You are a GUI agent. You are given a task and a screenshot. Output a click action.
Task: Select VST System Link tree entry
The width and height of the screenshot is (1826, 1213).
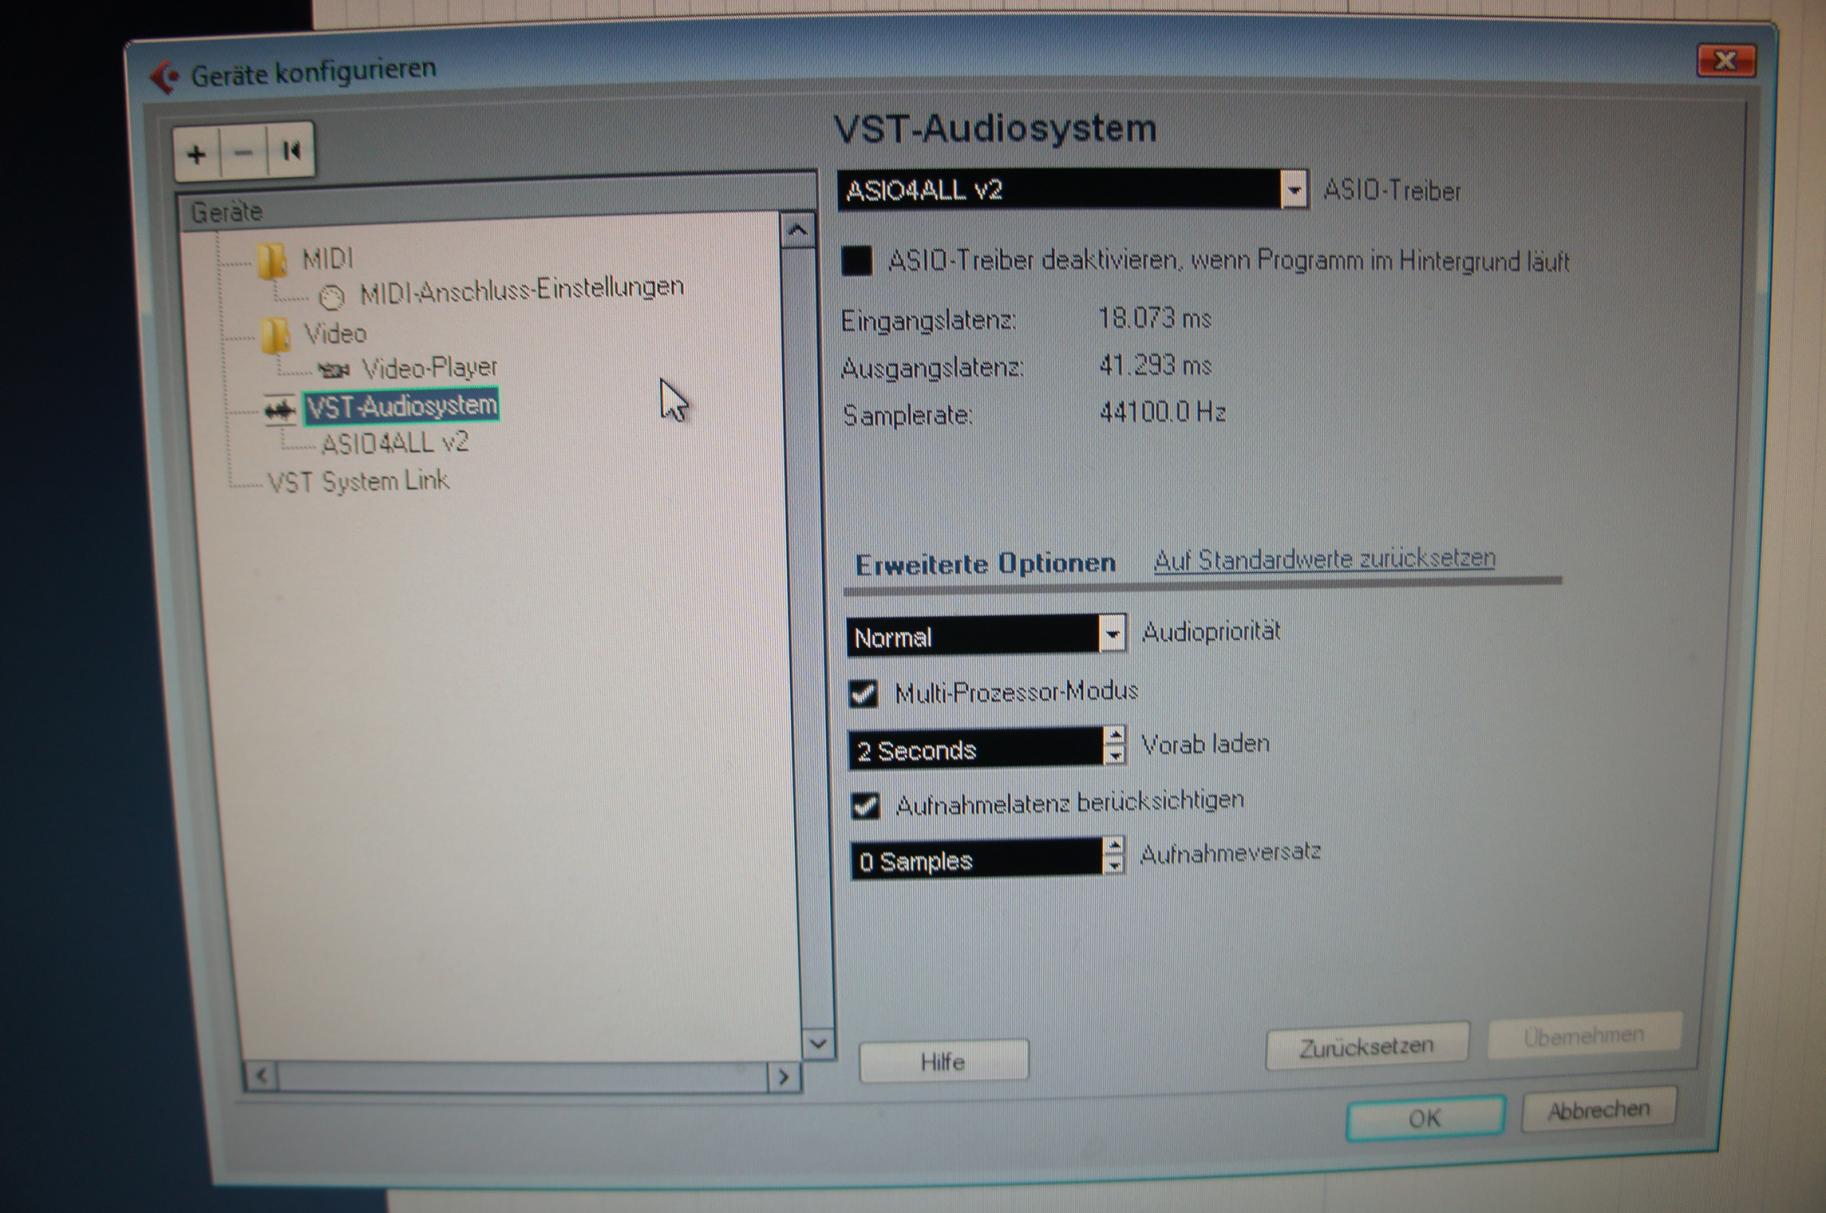(358, 482)
